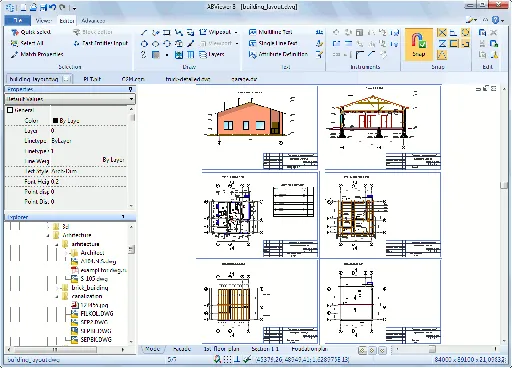Toggle the triangle snap mode icon
Screen dimensions: 512x368
(442, 55)
